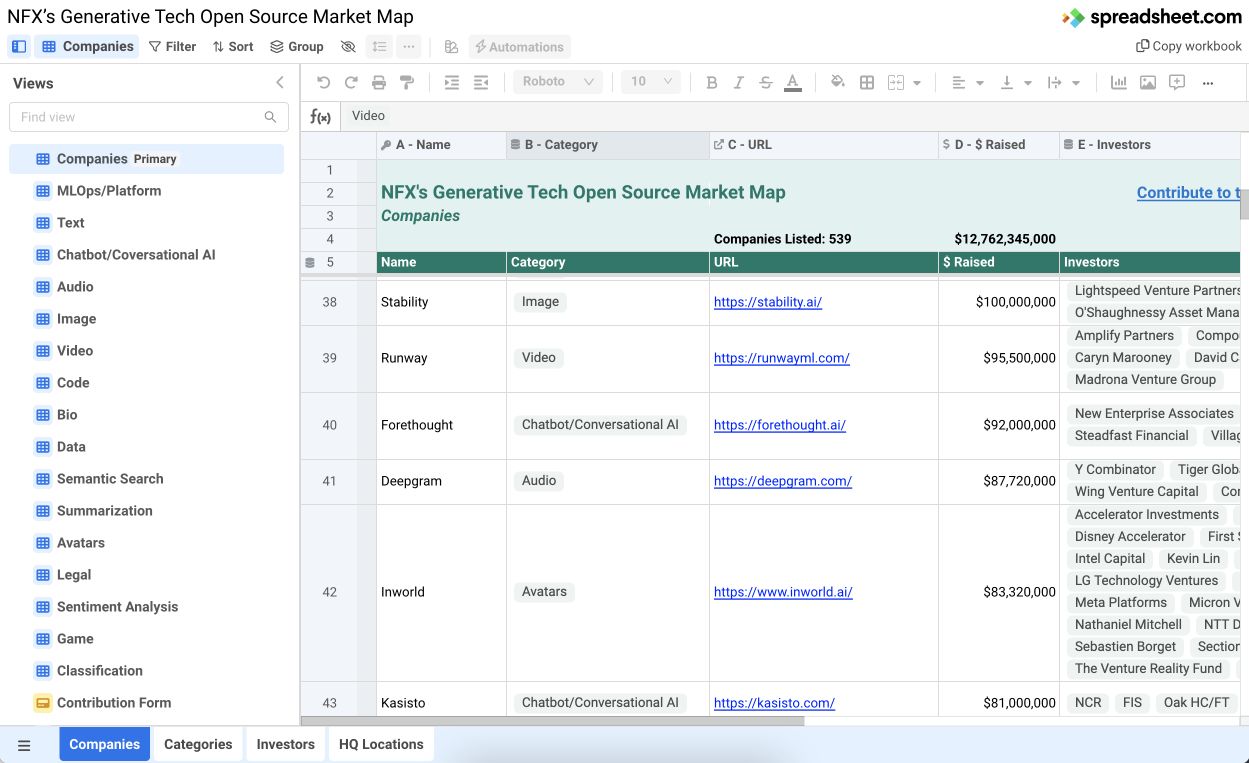This screenshot has height=763, width=1249.
Task: Click the Copy workbook button
Action: coord(1188,45)
